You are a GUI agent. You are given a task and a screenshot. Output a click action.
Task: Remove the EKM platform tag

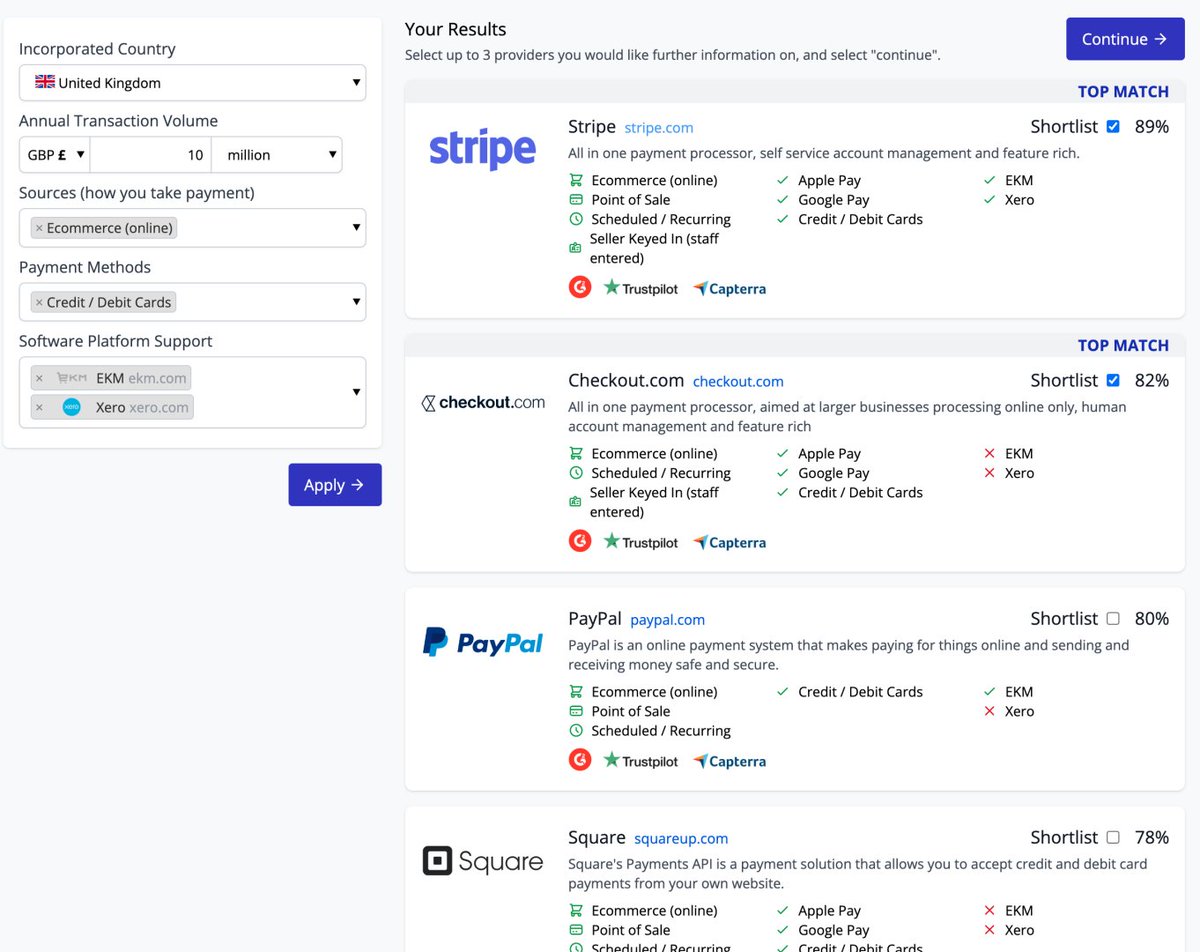(x=39, y=378)
